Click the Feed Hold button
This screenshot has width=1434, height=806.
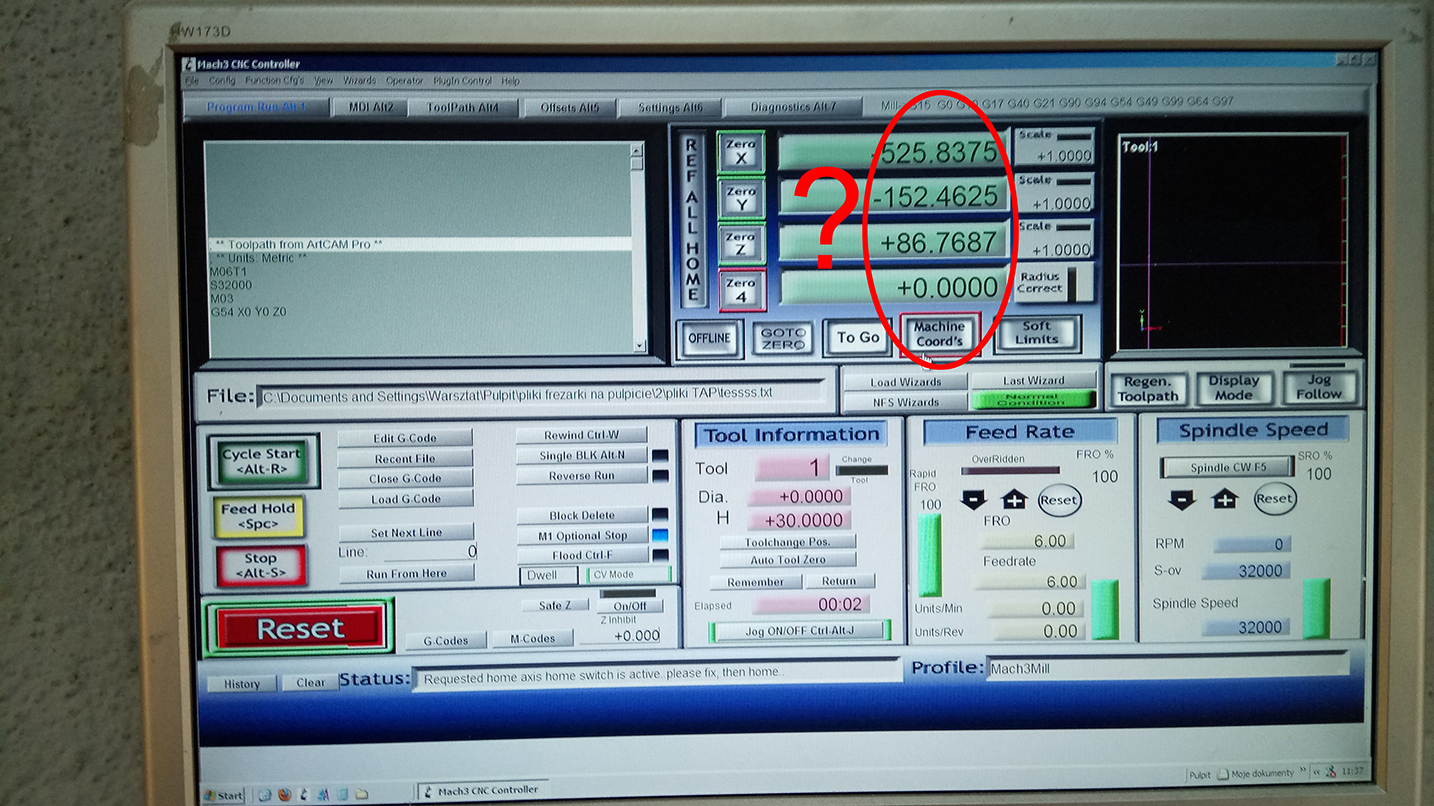tap(258, 515)
